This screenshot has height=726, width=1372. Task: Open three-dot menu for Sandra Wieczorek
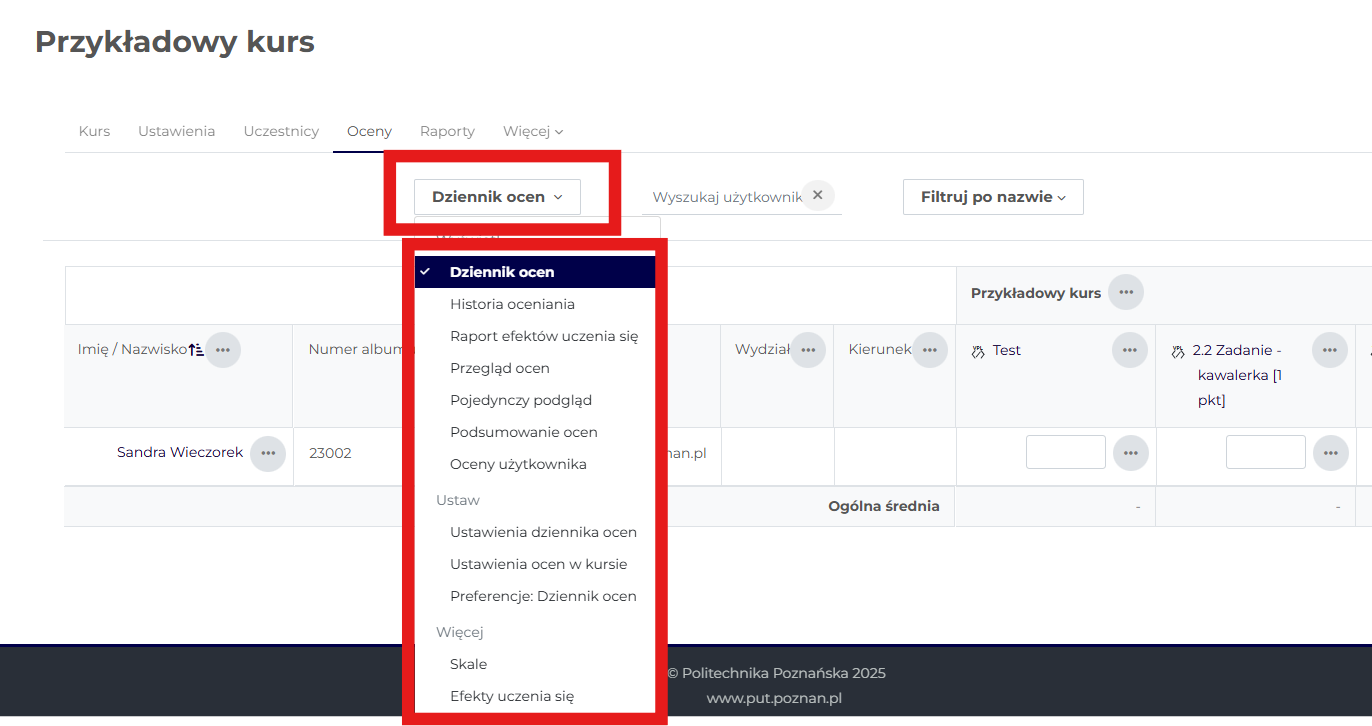pos(268,453)
